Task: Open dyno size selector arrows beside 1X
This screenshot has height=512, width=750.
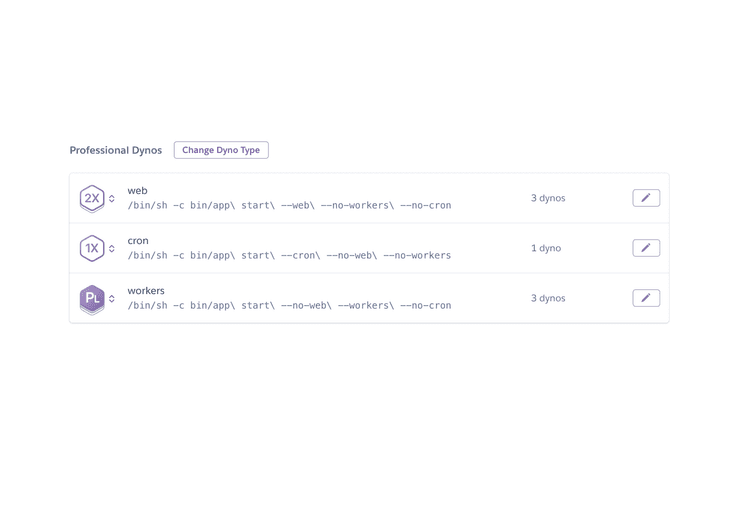Action: pyautogui.click(x=111, y=248)
